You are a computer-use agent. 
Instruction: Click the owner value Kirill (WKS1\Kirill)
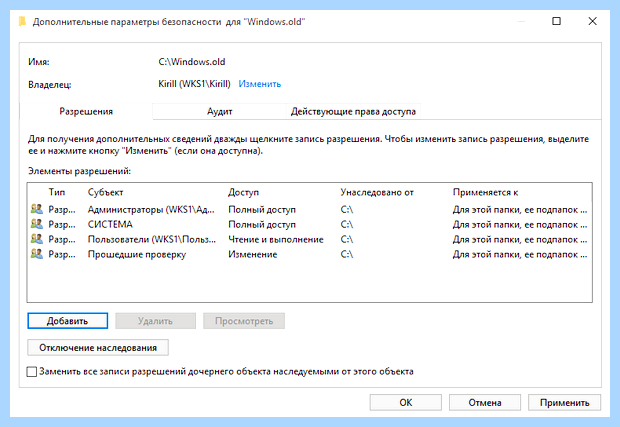coord(194,84)
